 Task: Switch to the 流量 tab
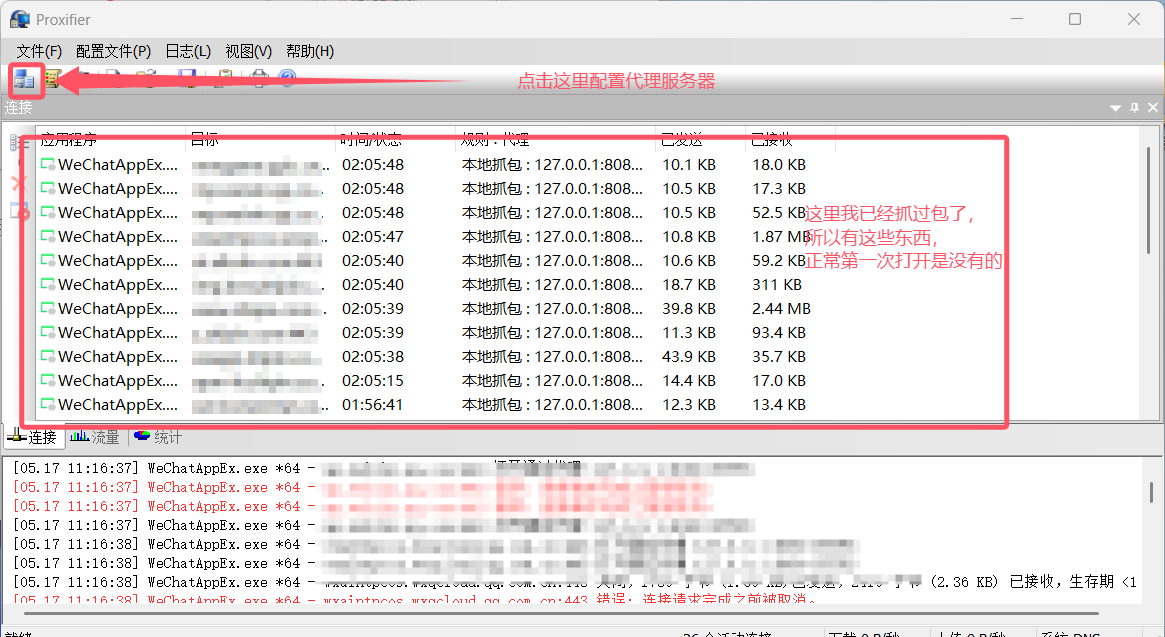click(x=96, y=437)
